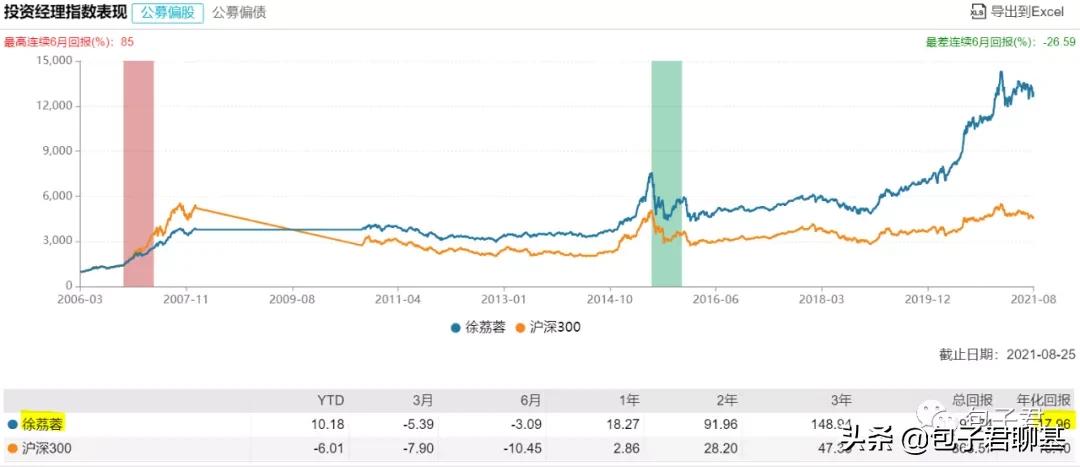This screenshot has width=1080, height=467.
Task: Click the Excel file export icon
Action: 978,11
